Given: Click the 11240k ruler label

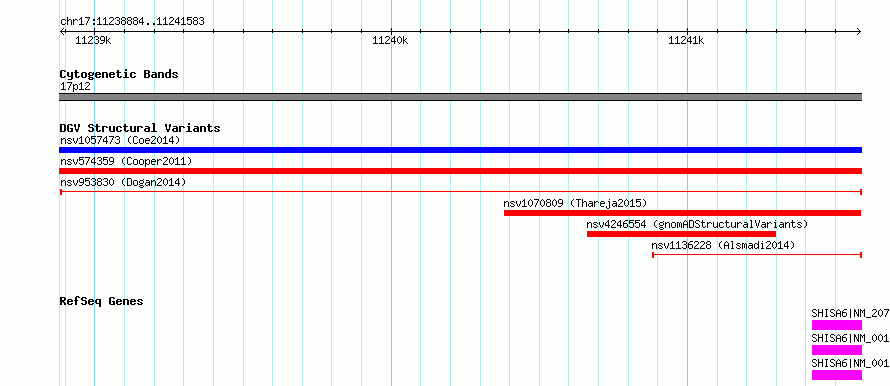Looking at the screenshot, I should (x=390, y=40).
